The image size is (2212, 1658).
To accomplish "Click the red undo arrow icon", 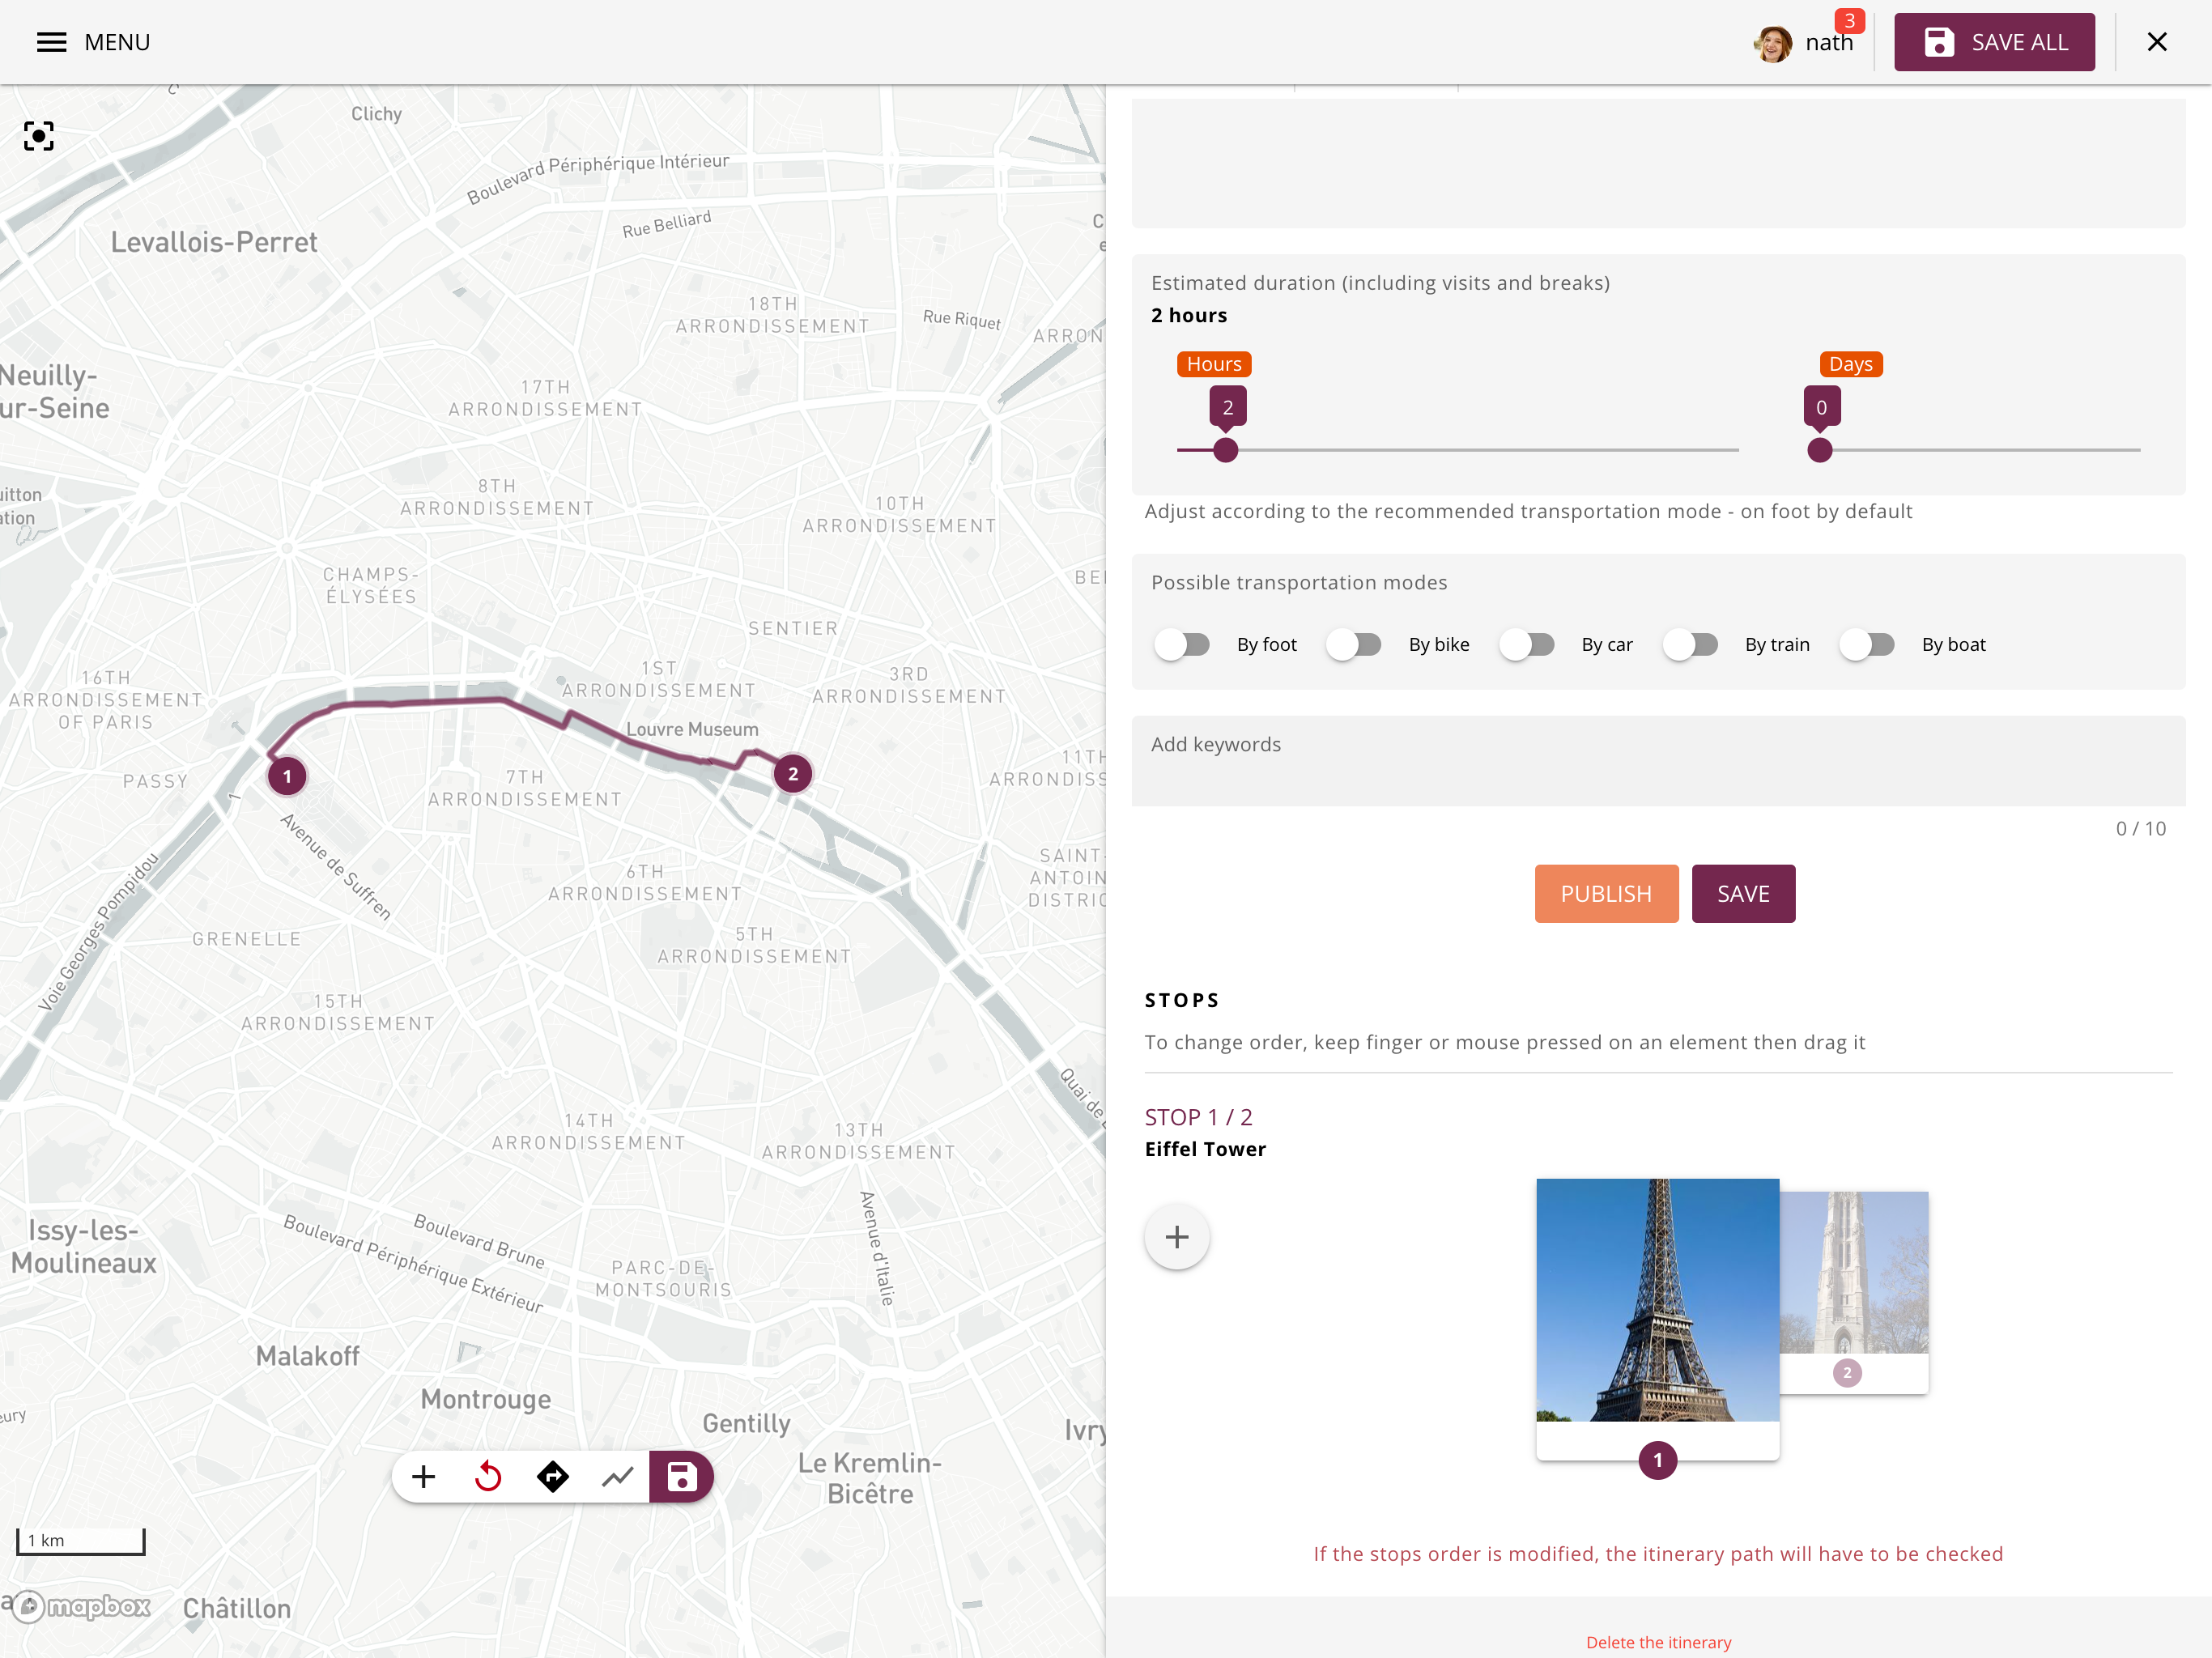I will point(488,1477).
